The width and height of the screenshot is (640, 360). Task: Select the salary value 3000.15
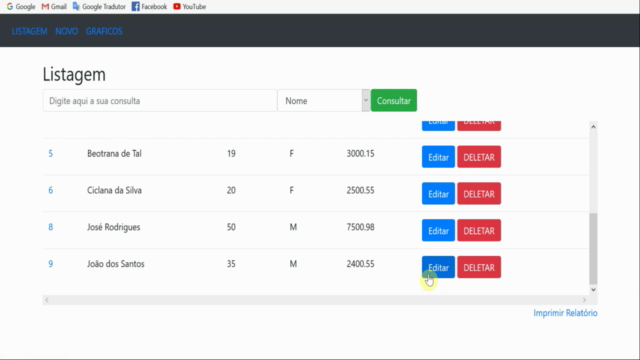[360, 153]
